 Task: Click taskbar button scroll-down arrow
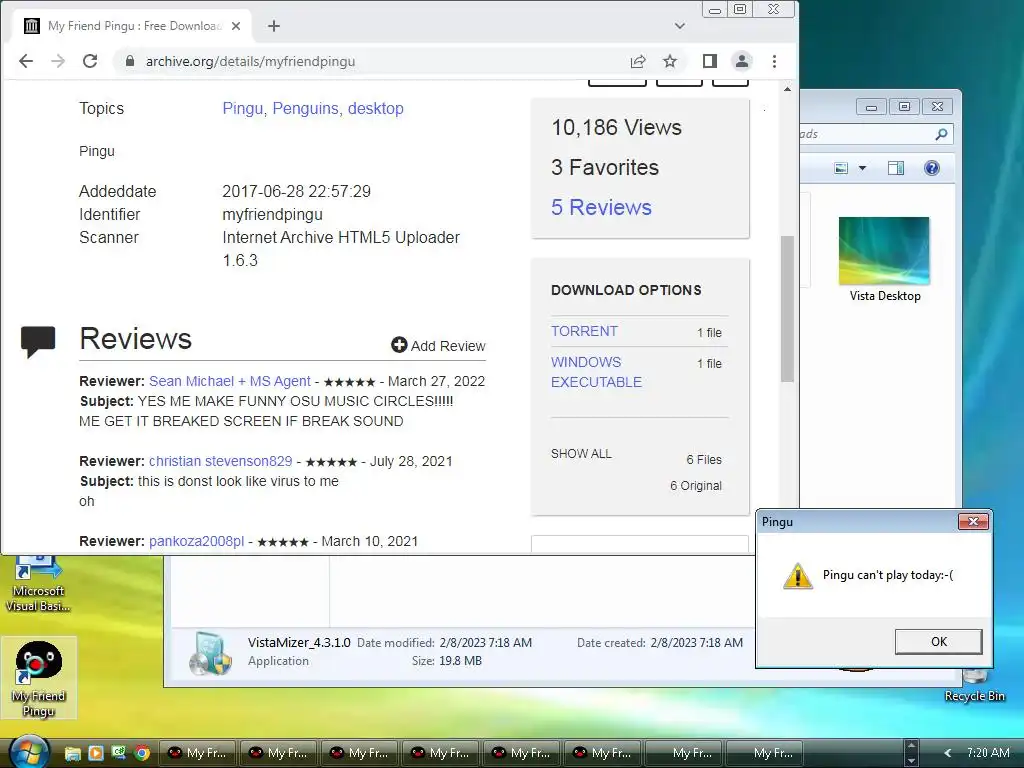912,760
